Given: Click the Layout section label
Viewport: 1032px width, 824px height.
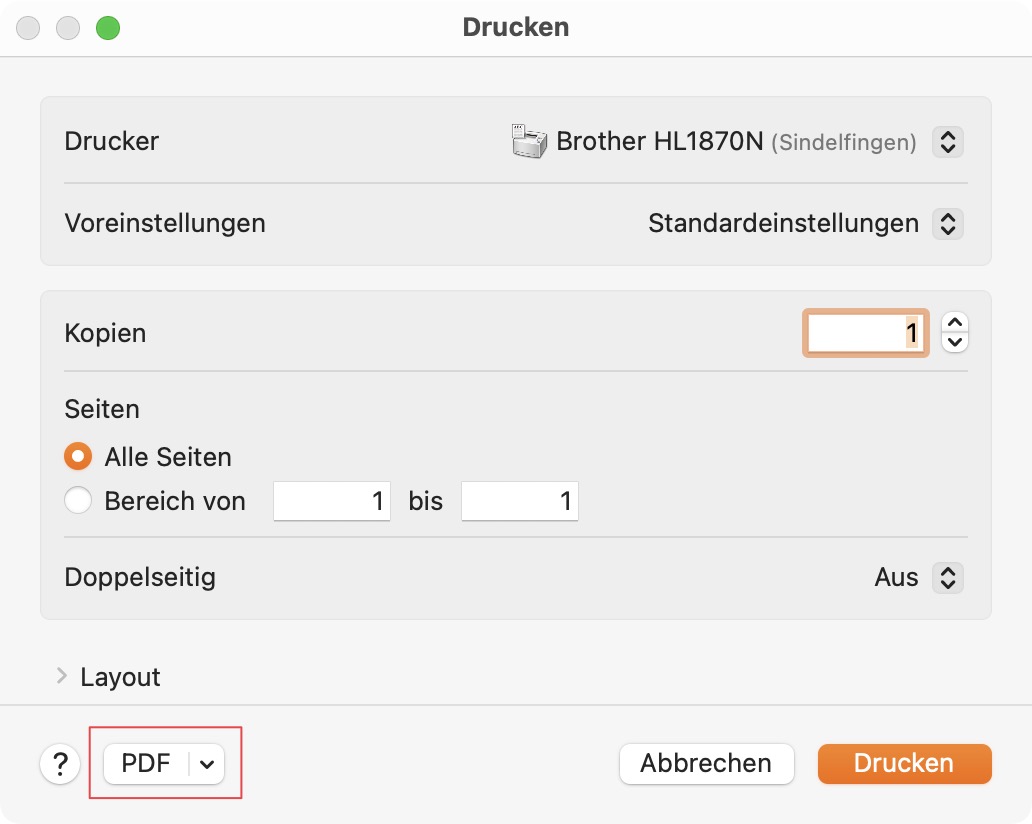Looking at the screenshot, I should [x=120, y=677].
